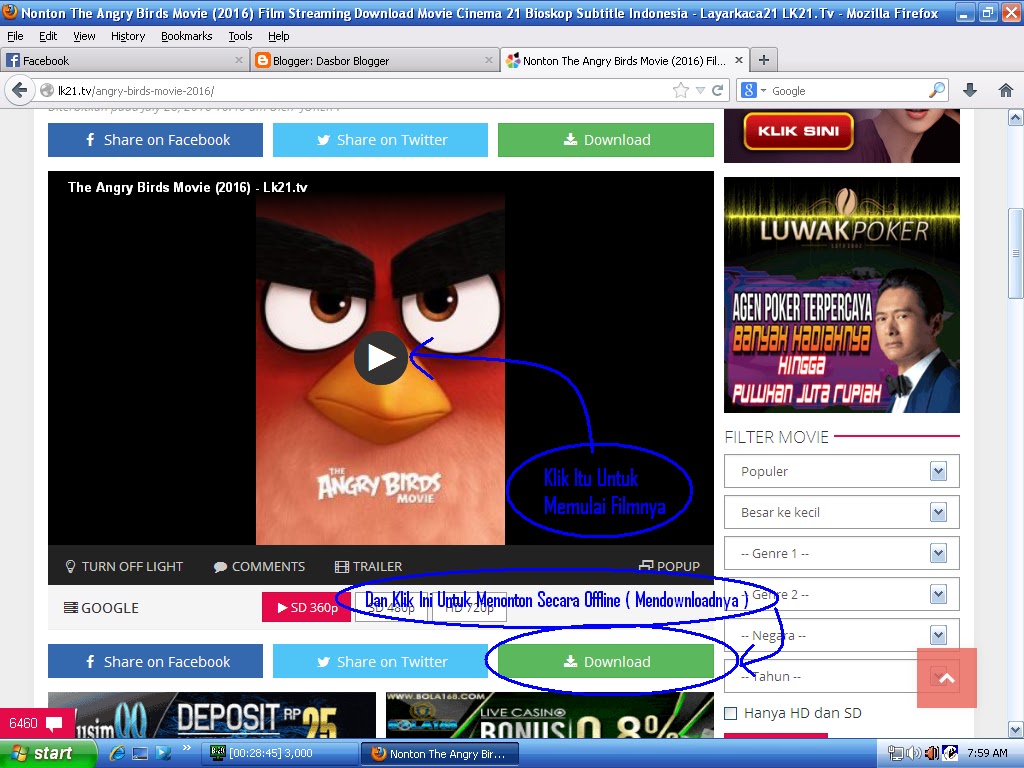Expand the Populer filter dropdown
Image resolution: width=1024 pixels, height=768 pixels.
point(841,471)
